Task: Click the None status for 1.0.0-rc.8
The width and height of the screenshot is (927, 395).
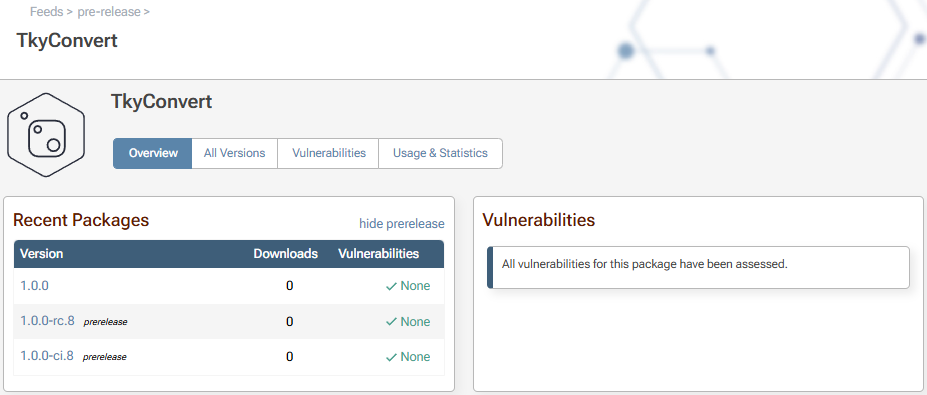Action: pyautogui.click(x=415, y=322)
